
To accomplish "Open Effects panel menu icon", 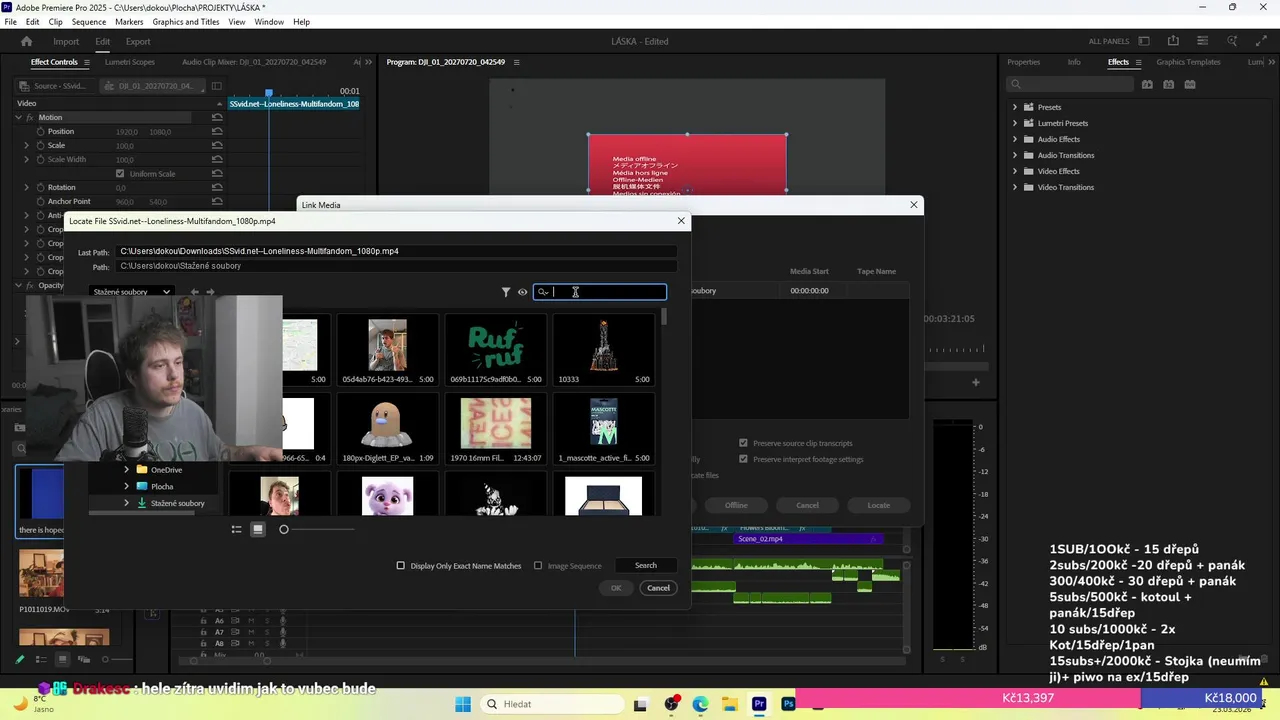I will [x=1139, y=62].
